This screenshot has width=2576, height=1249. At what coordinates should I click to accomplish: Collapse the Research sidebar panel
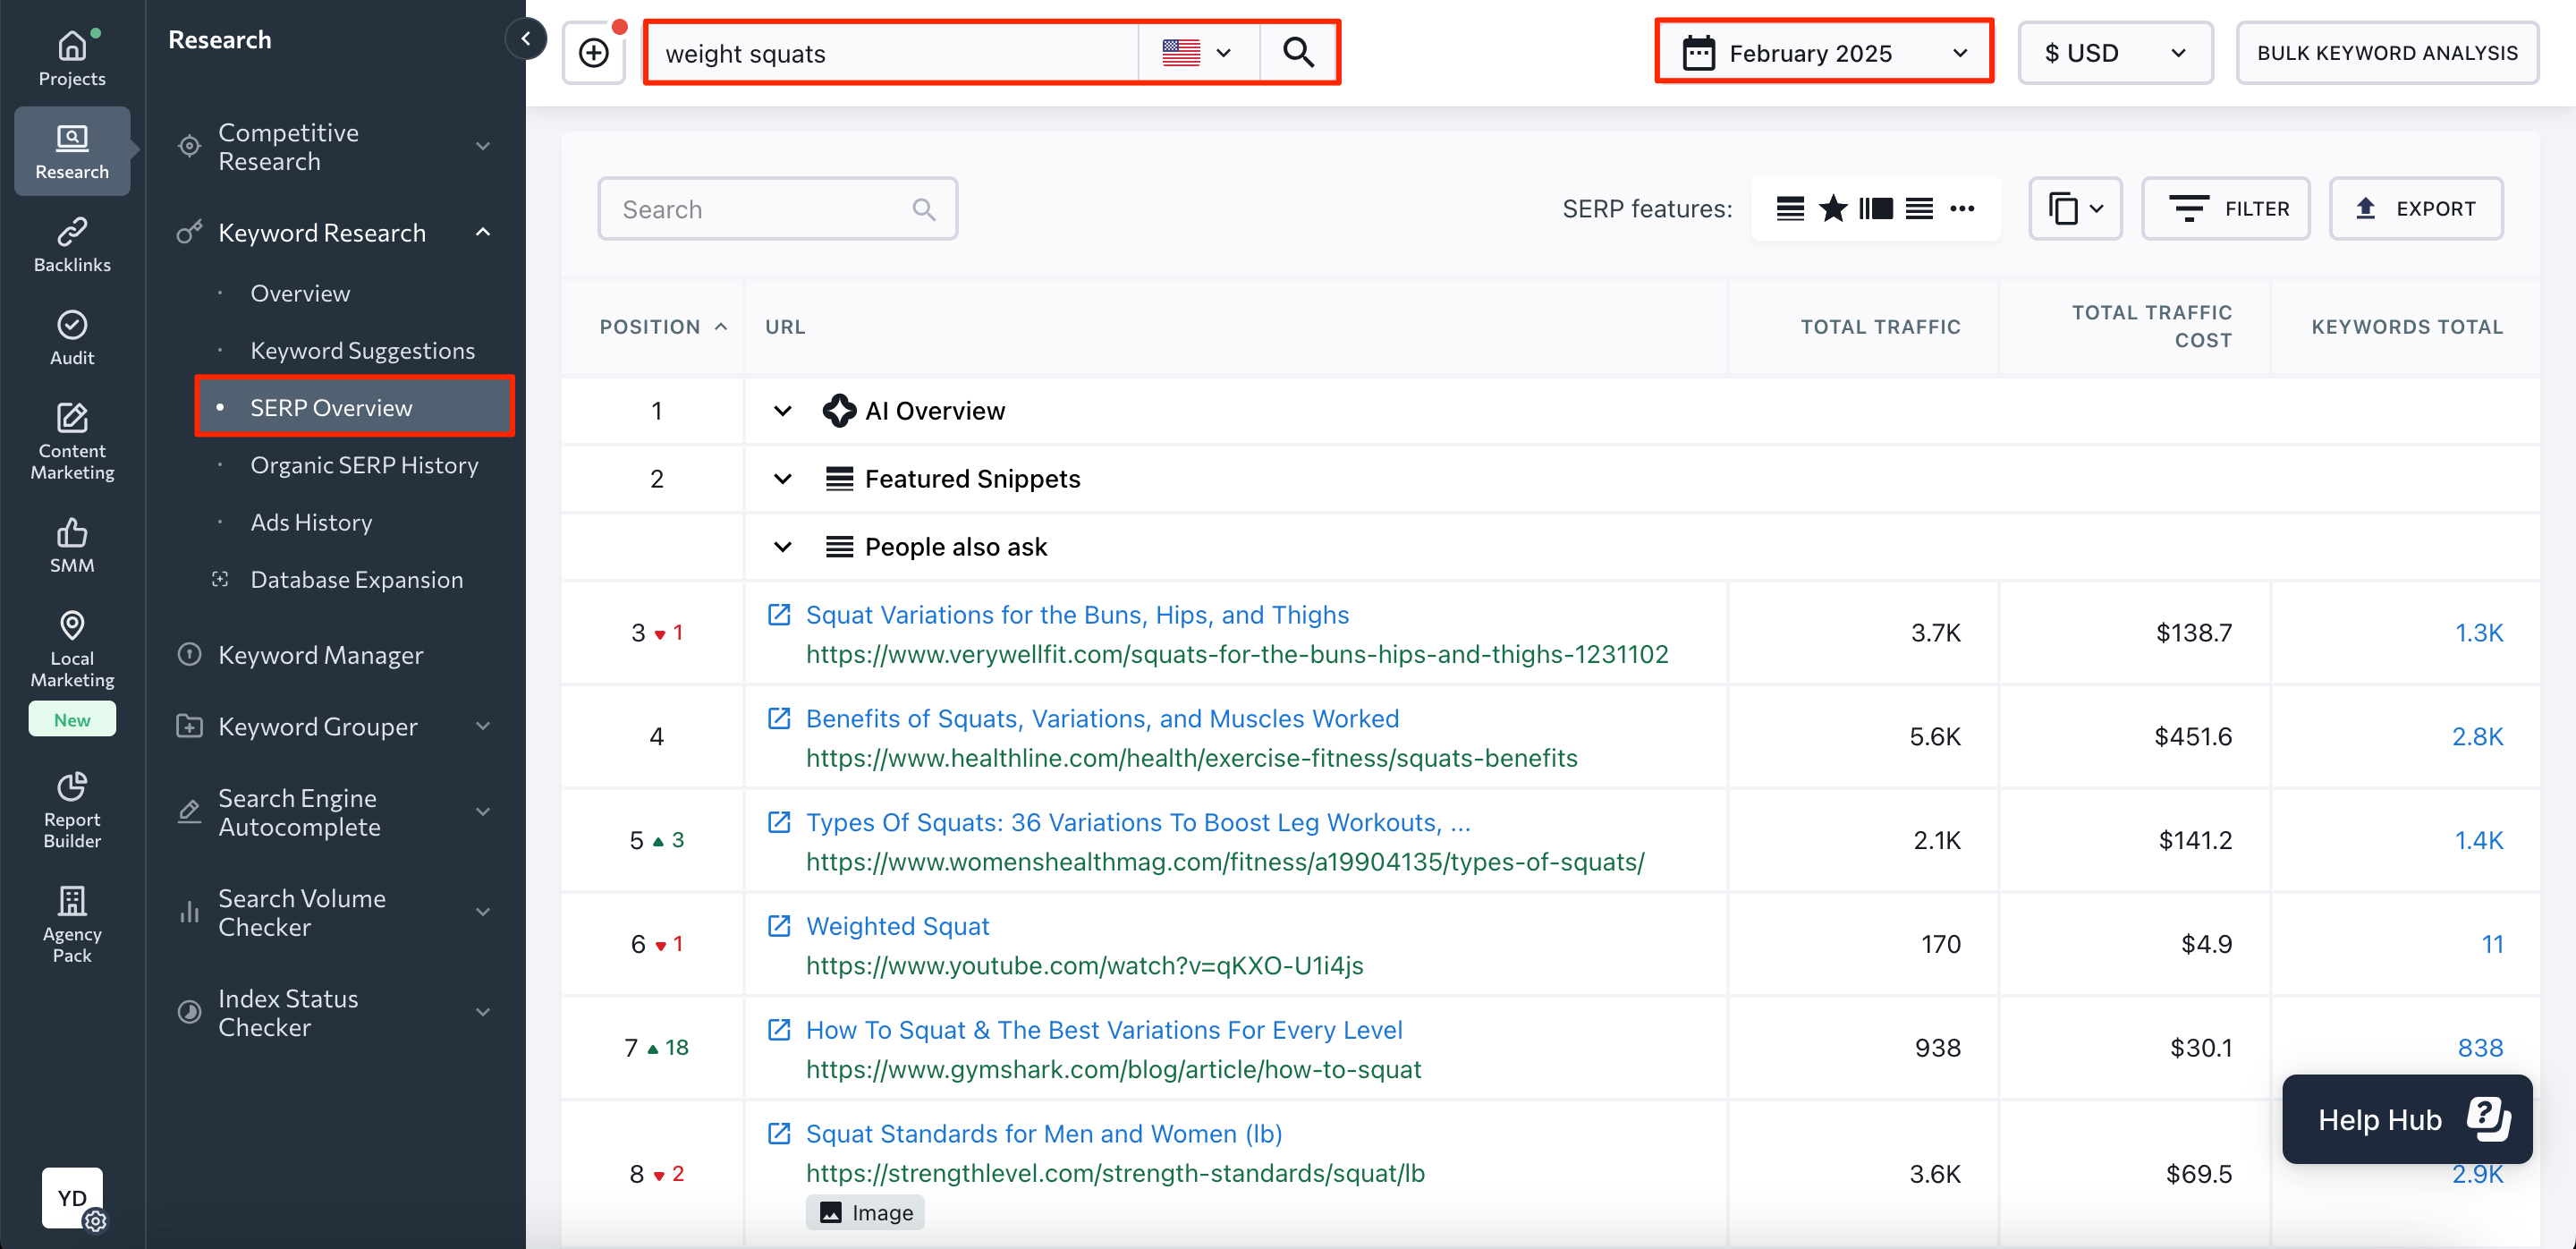point(526,39)
